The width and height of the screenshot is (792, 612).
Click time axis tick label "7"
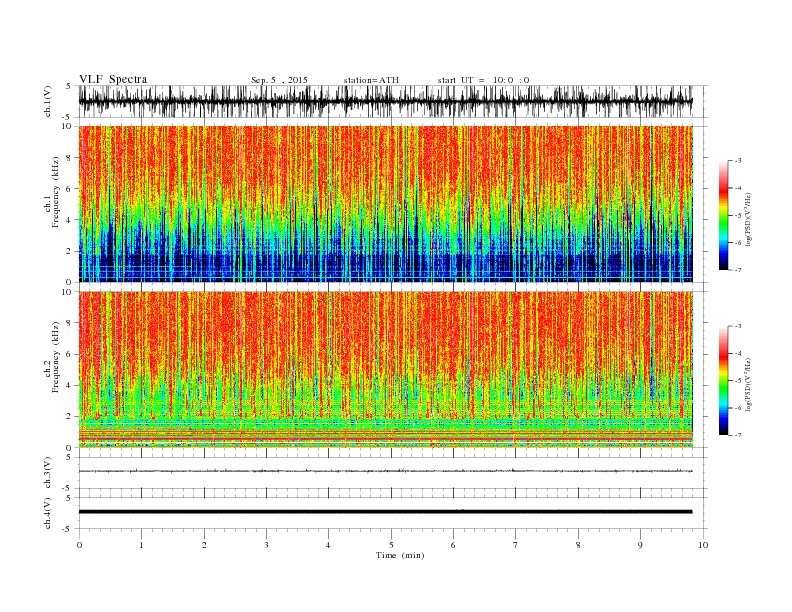point(516,545)
